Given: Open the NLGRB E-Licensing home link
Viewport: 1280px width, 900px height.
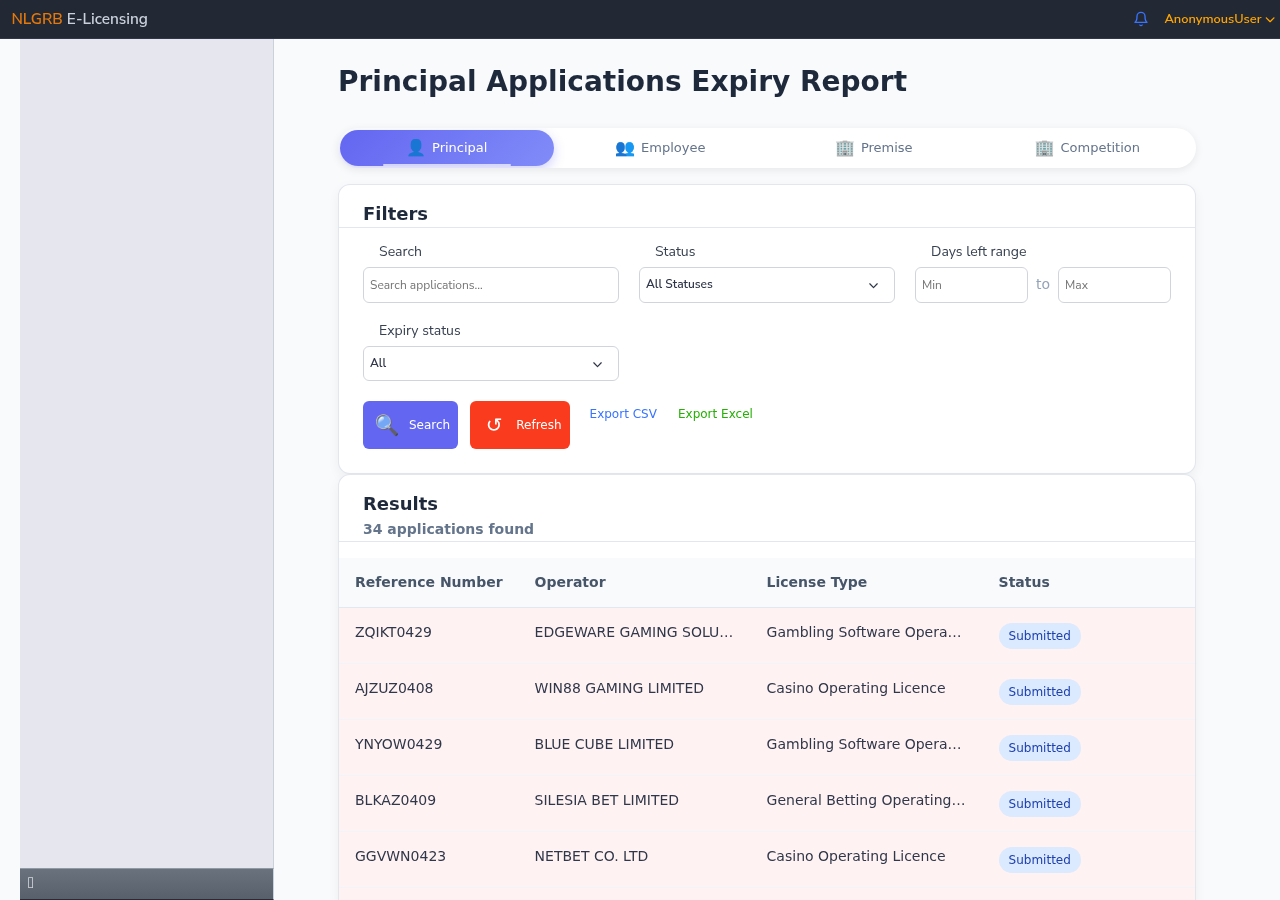Looking at the screenshot, I should 80,19.
